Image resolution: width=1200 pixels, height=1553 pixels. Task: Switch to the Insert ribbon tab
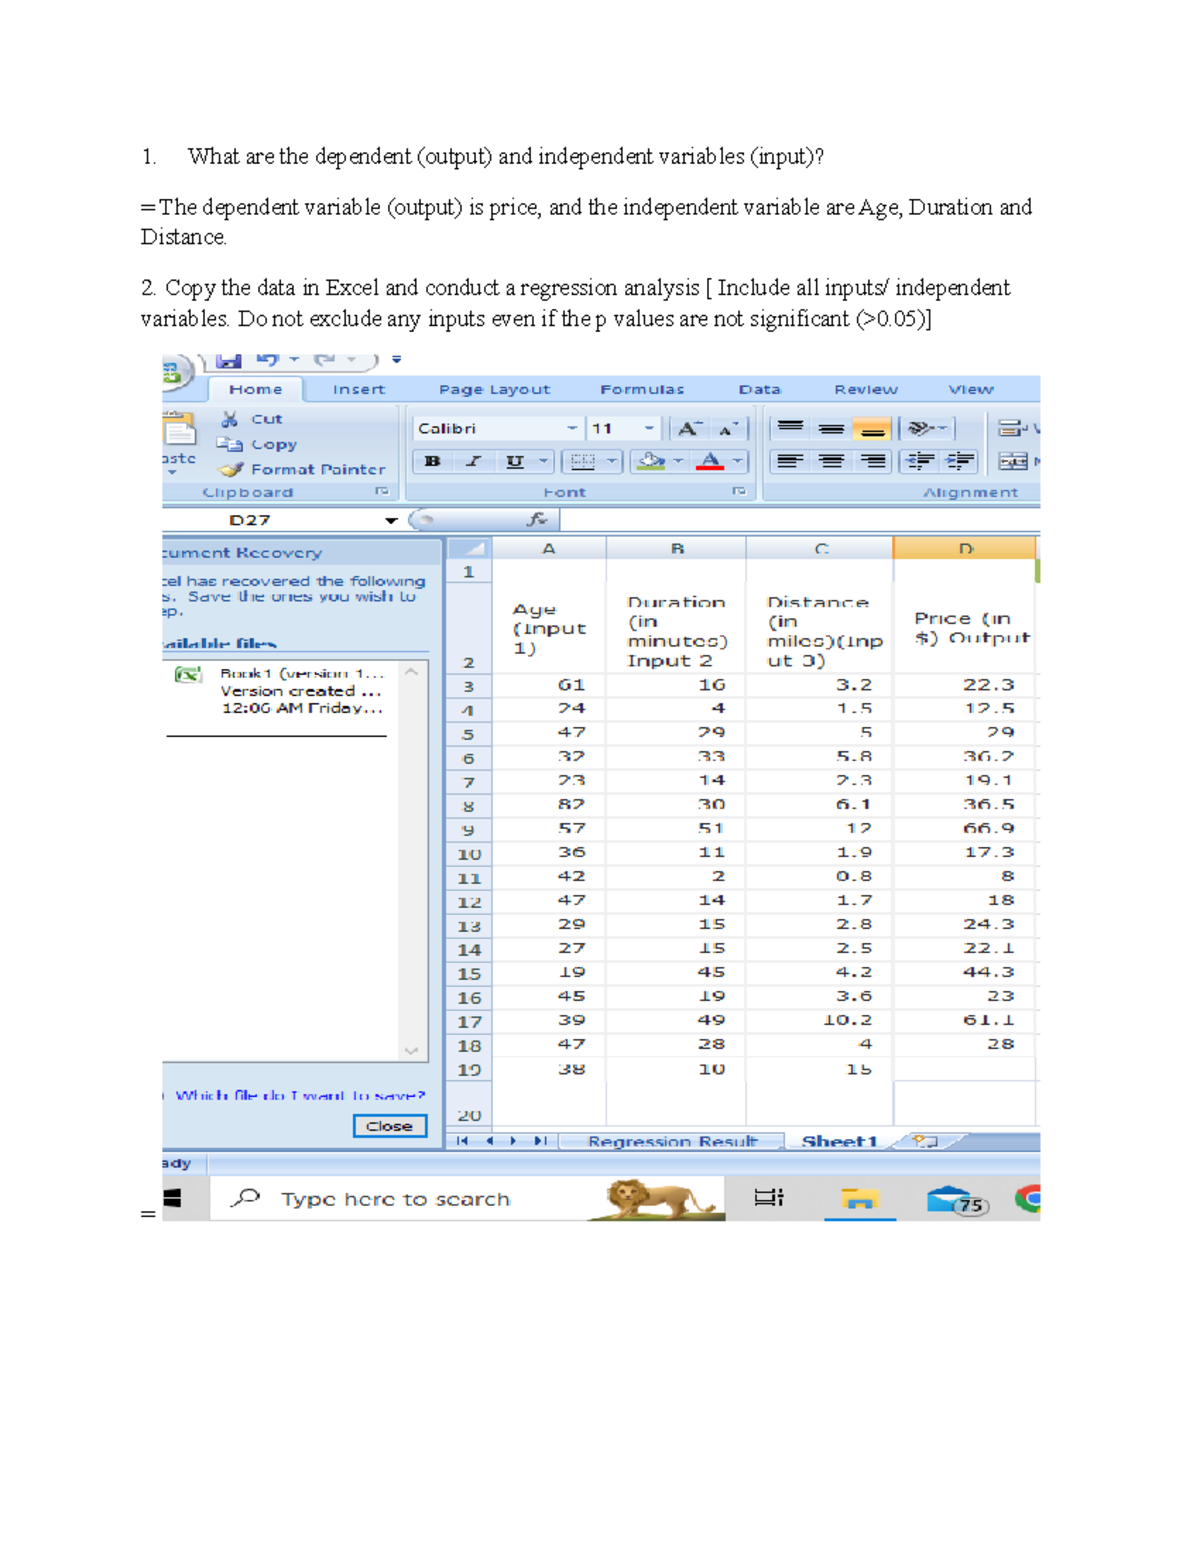pyautogui.click(x=359, y=389)
